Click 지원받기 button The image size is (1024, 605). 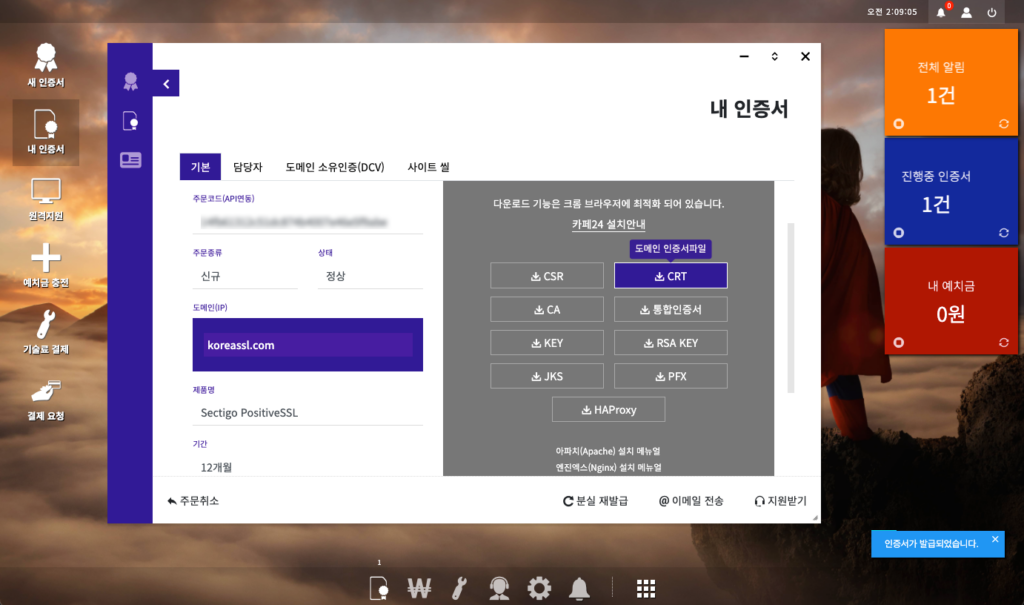[780, 501]
